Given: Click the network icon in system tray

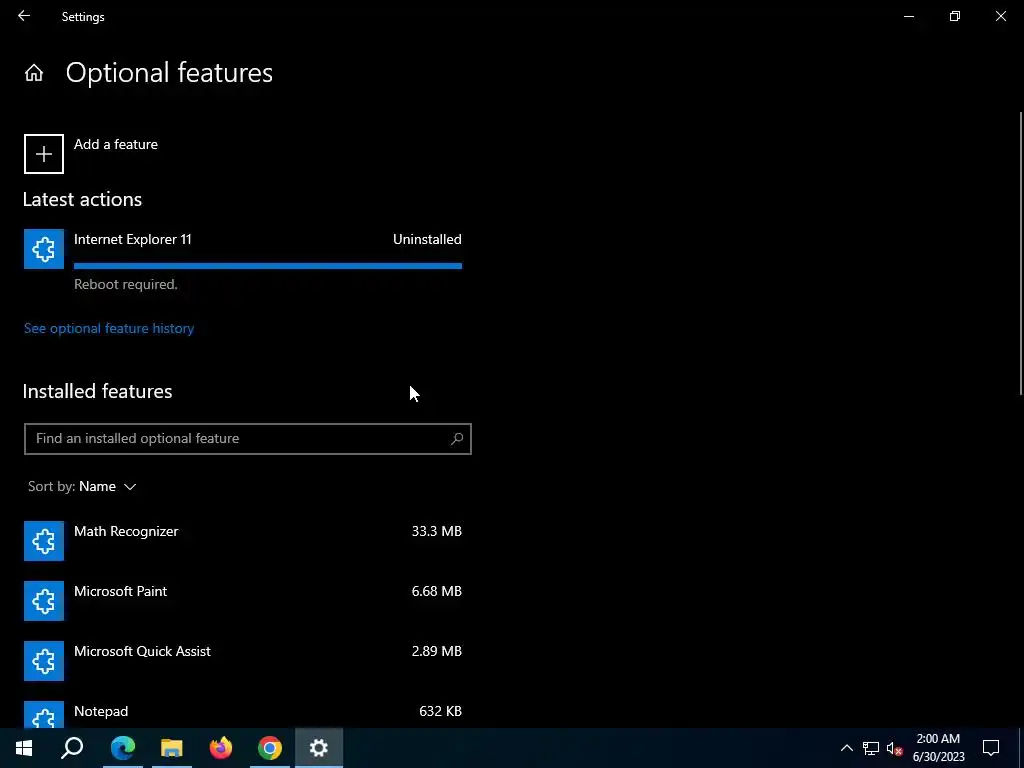Looking at the screenshot, I should (x=871, y=748).
